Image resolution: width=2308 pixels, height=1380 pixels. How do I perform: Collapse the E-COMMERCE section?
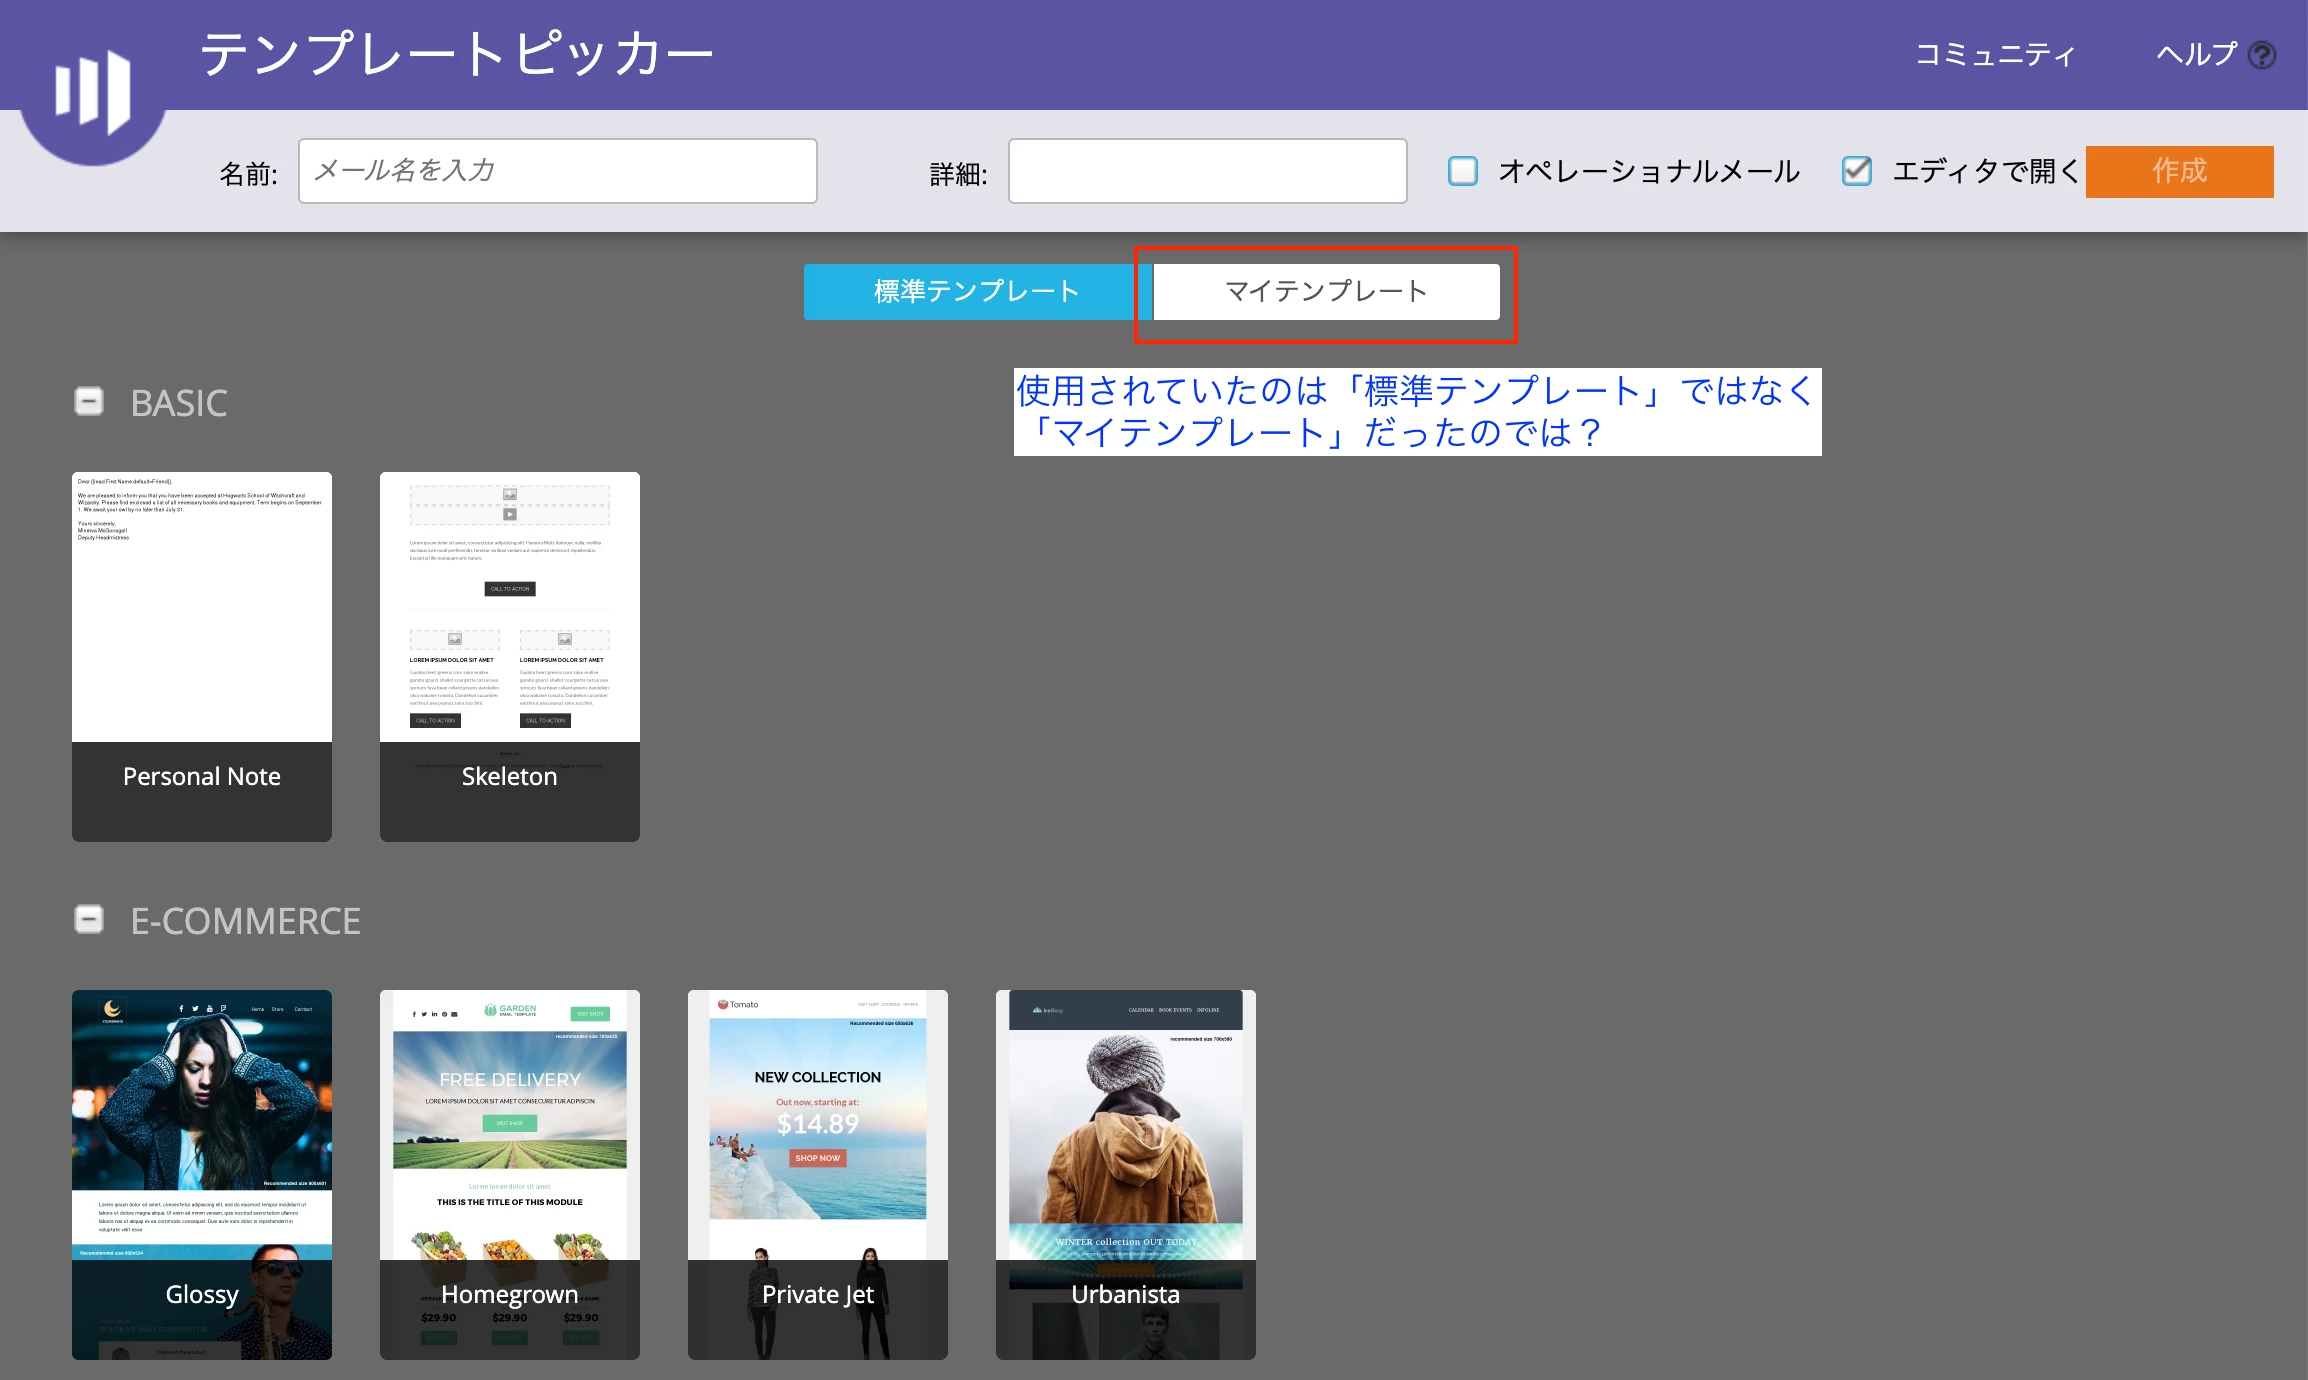tap(89, 919)
